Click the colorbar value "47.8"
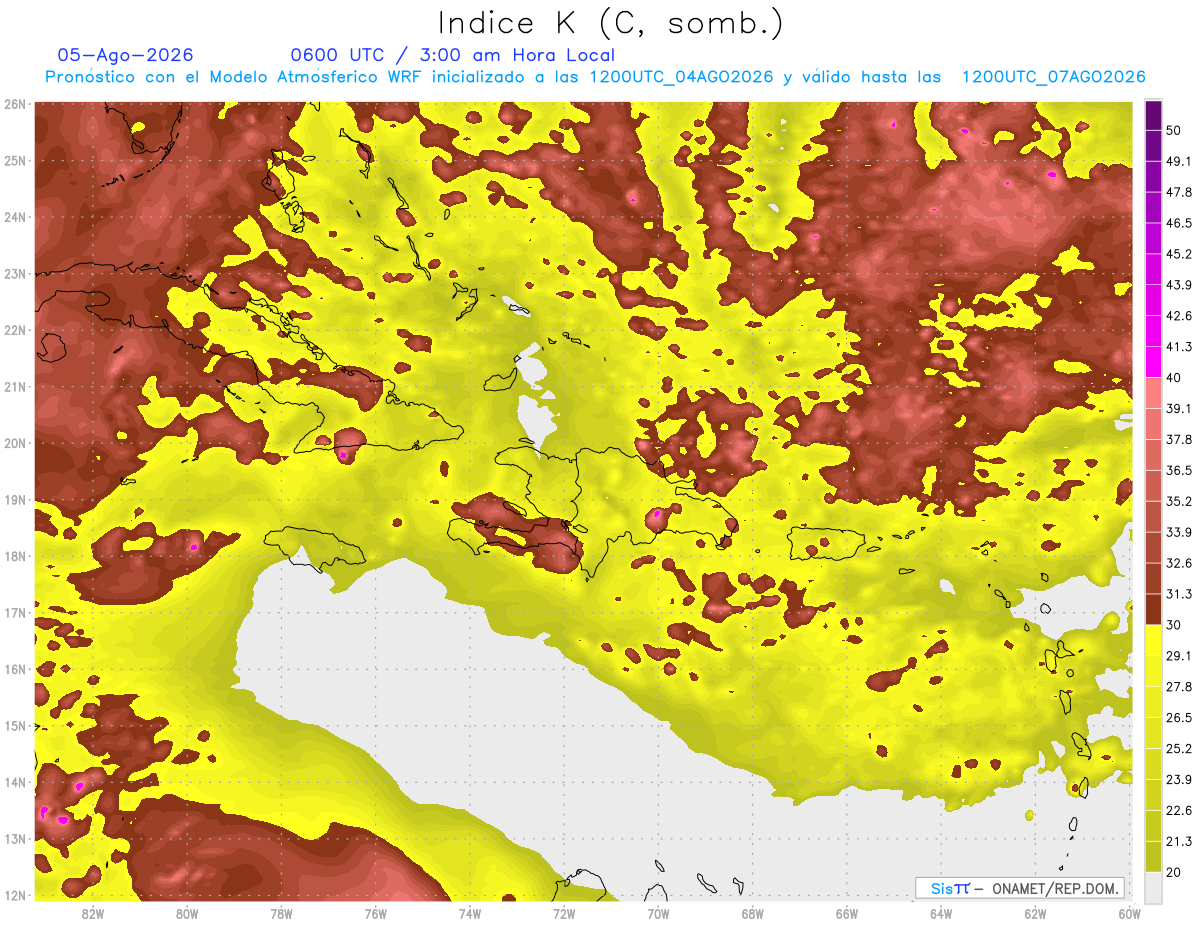This screenshot has height=927, width=1200. coord(1178,192)
